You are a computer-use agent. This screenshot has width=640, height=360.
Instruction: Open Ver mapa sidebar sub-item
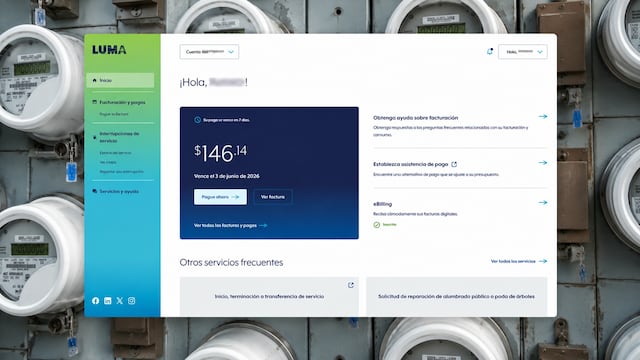click(108, 162)
